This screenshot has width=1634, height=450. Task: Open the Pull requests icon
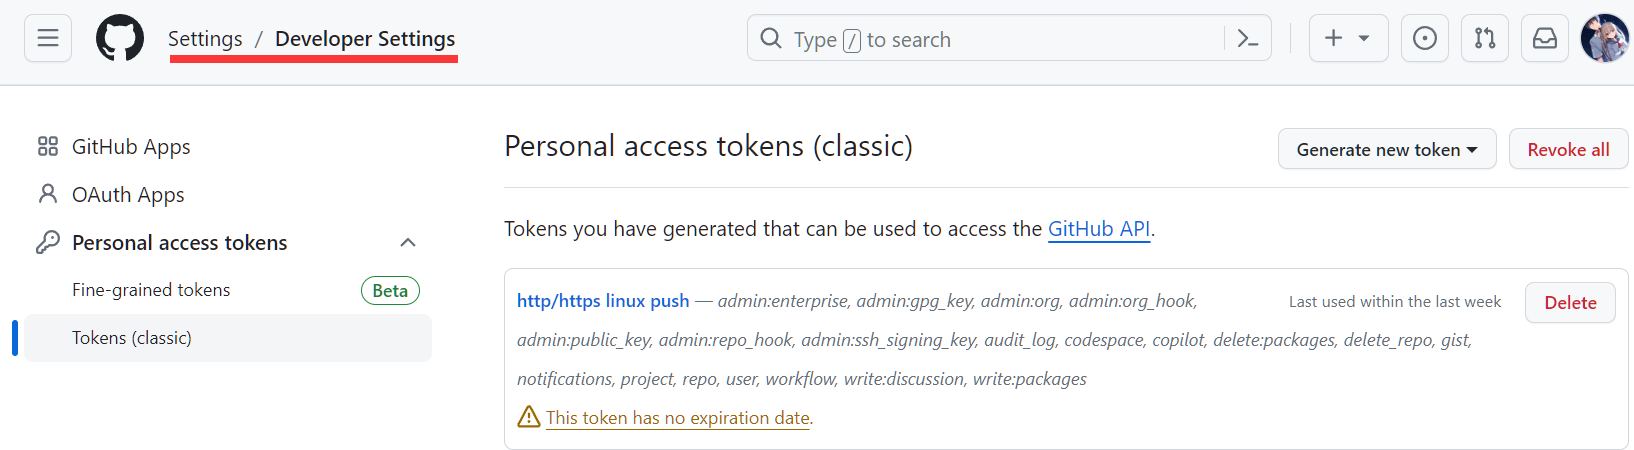(x=1485, y=39)
